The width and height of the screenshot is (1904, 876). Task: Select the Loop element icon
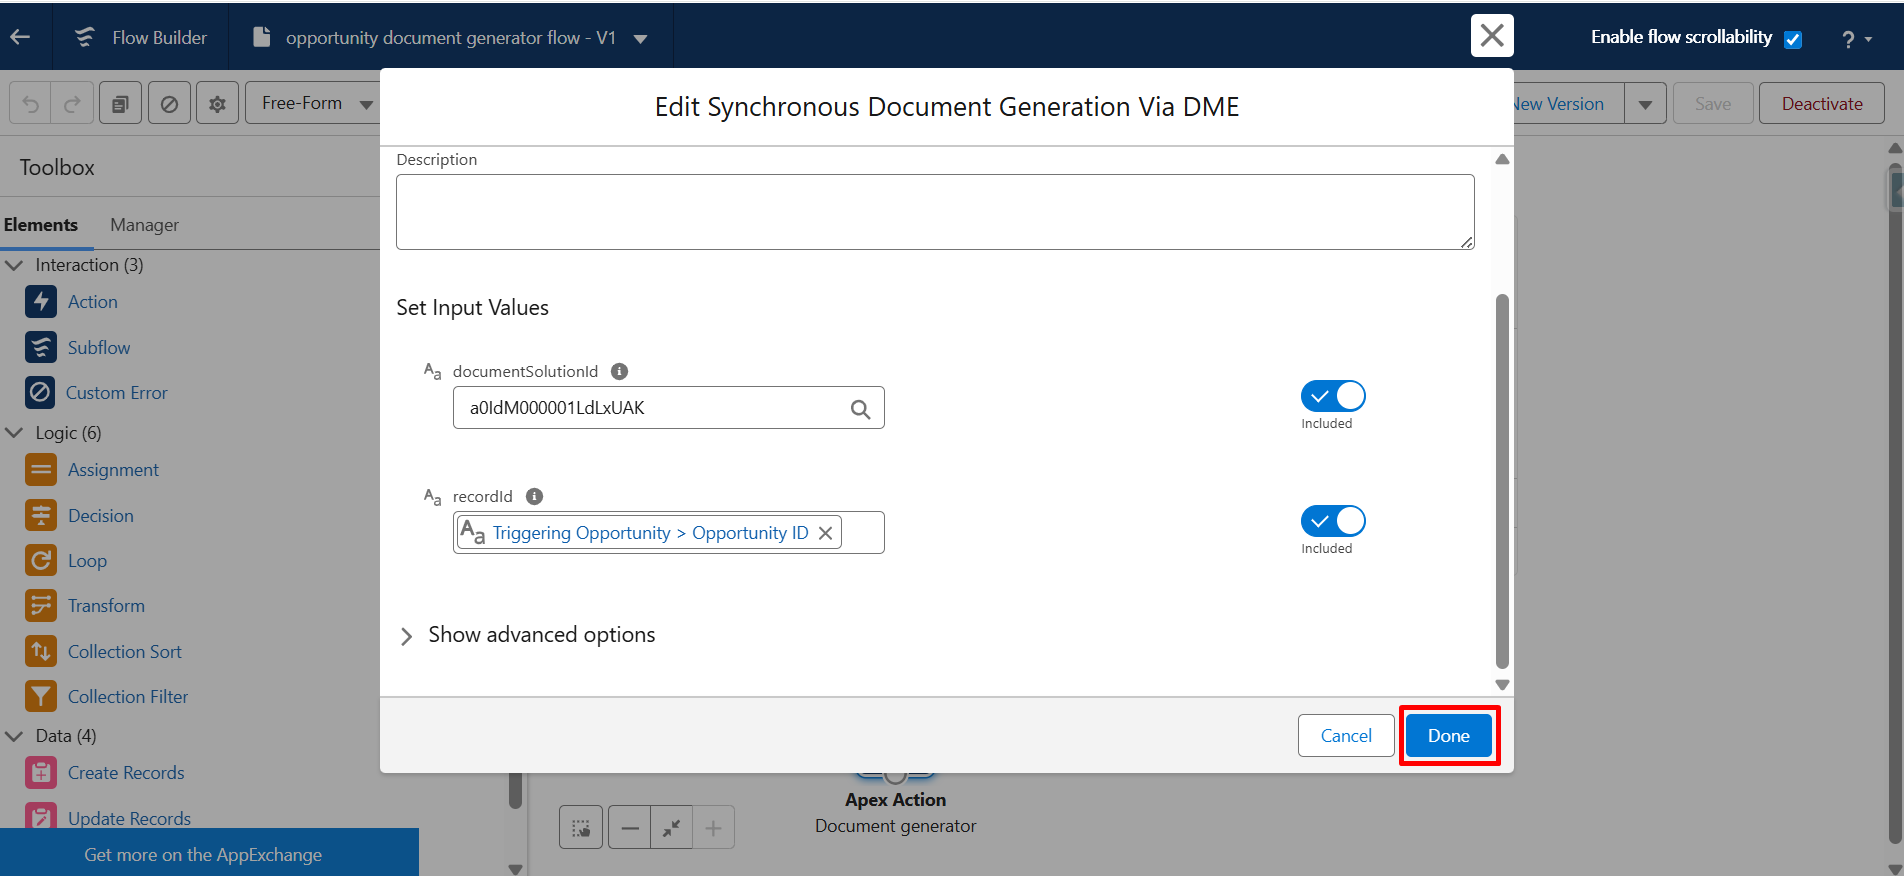point(41,561)
